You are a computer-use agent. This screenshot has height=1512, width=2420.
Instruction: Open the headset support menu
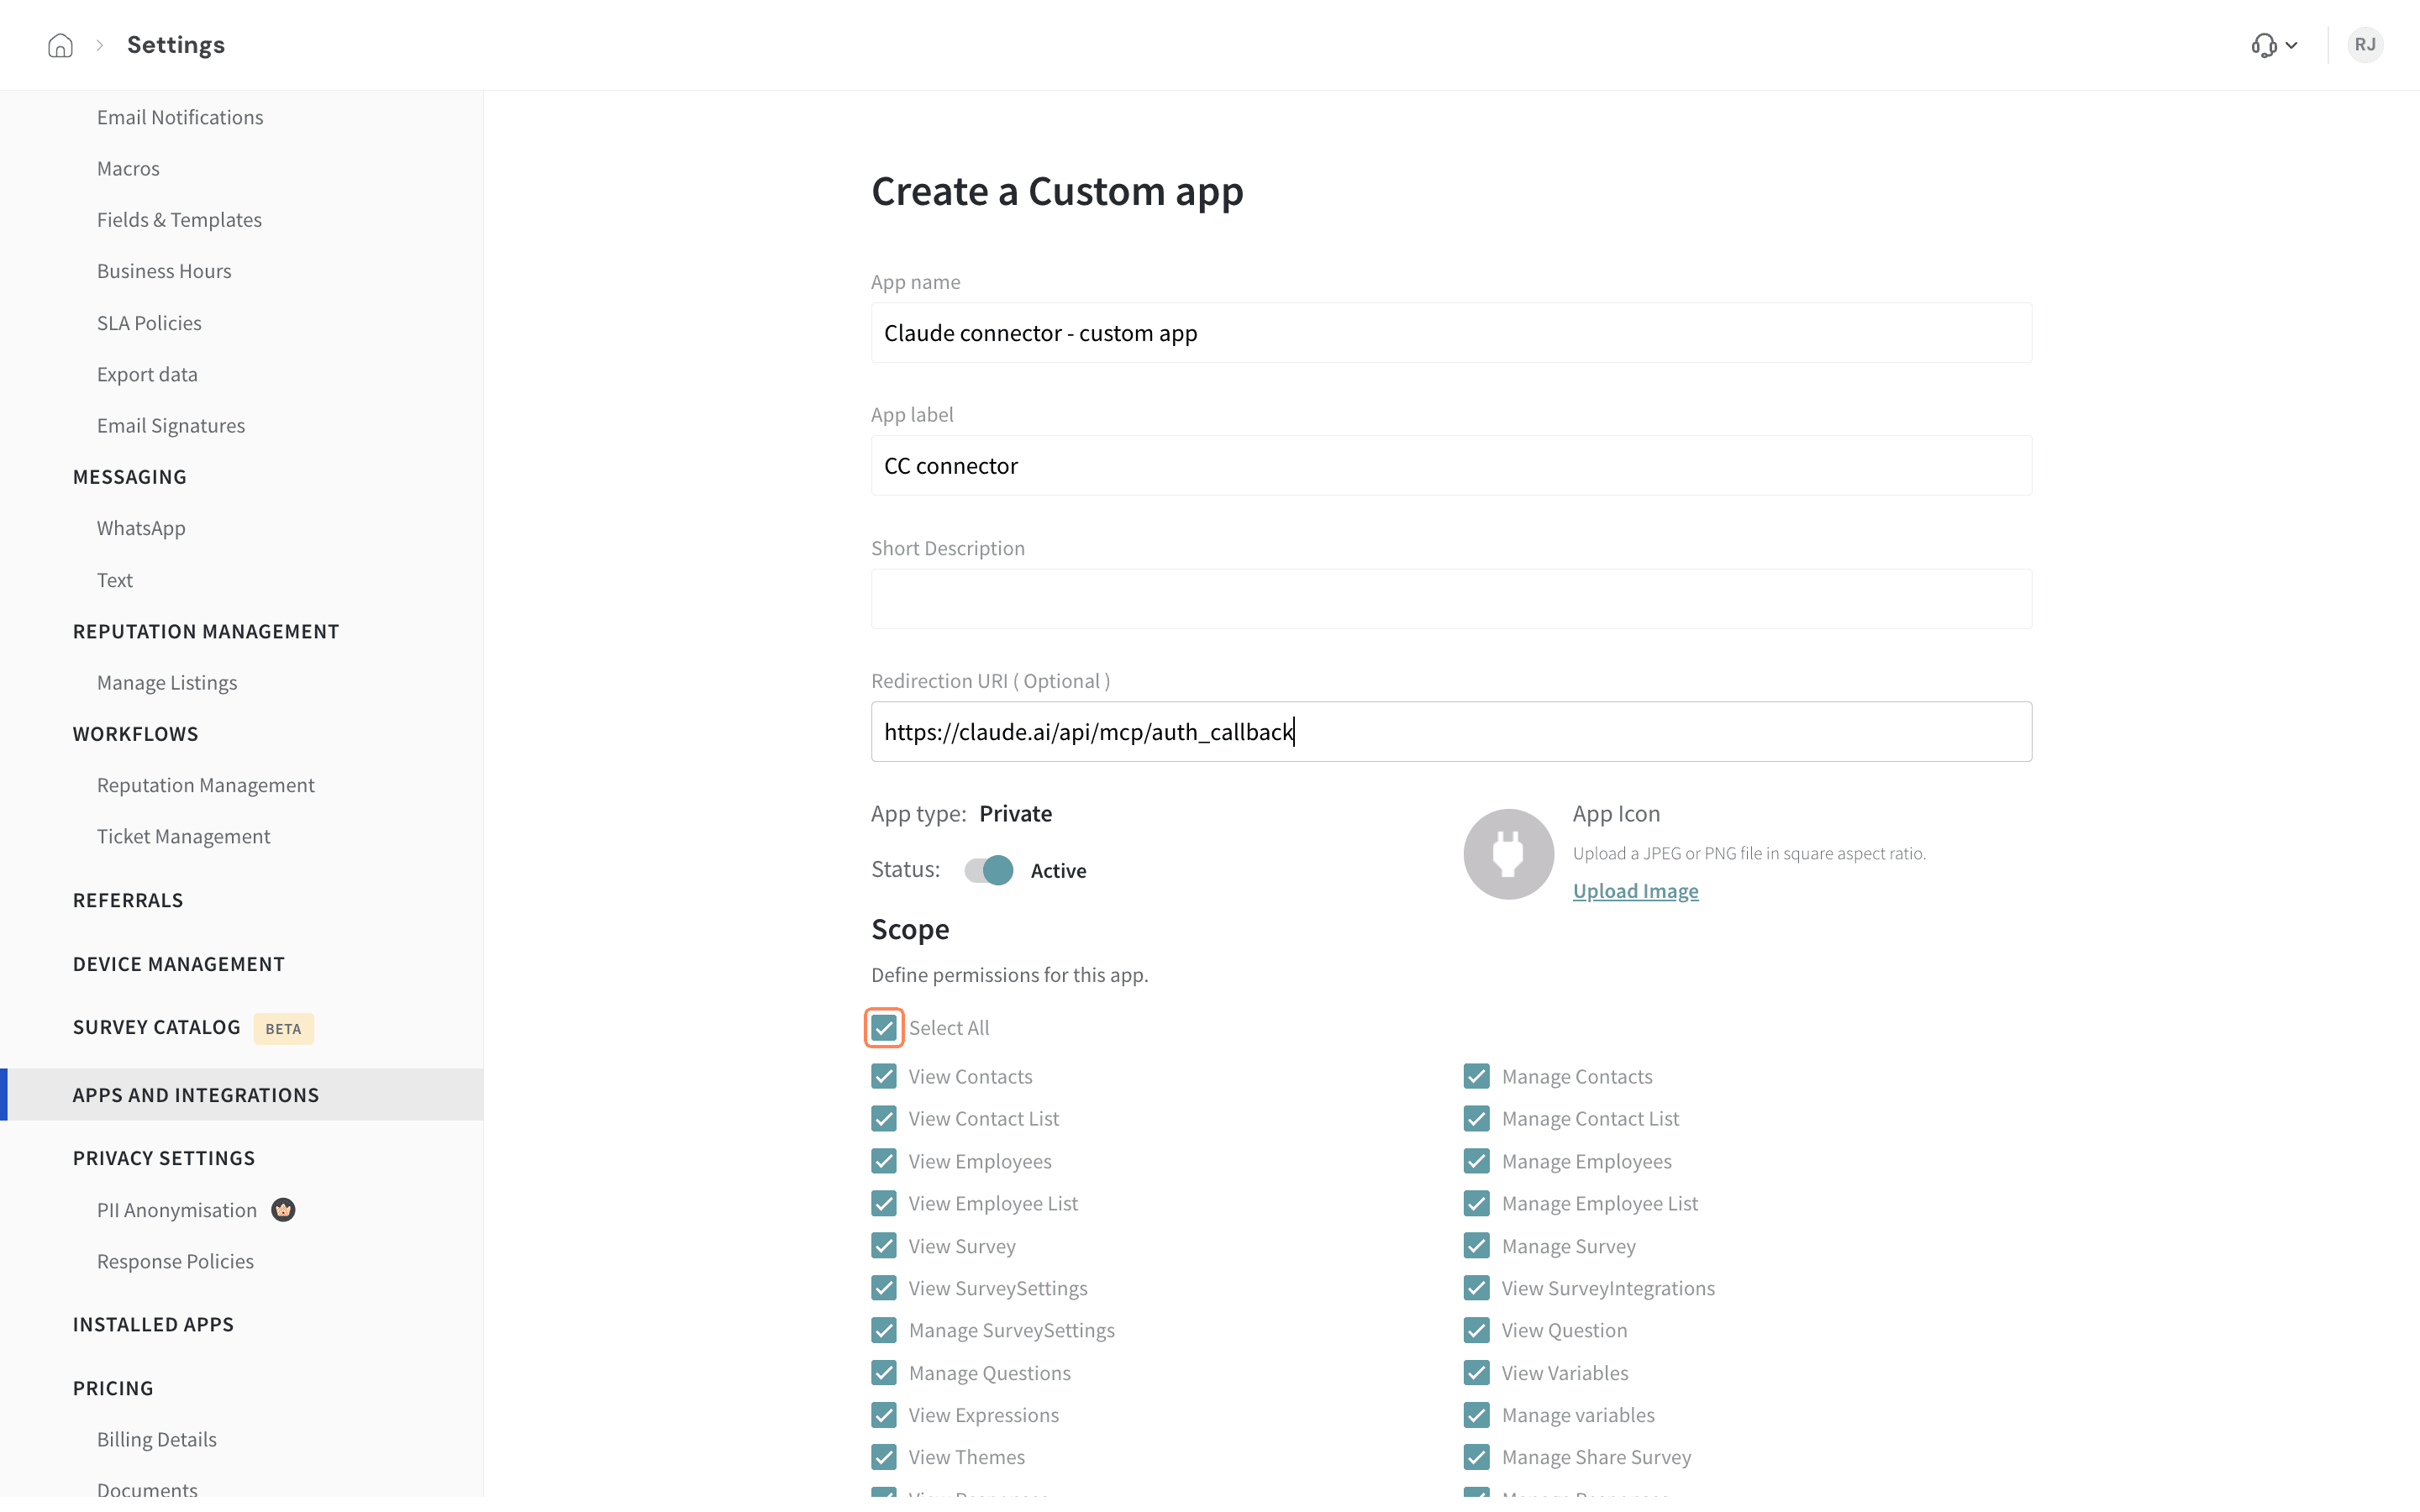[x=2274, y=45]
